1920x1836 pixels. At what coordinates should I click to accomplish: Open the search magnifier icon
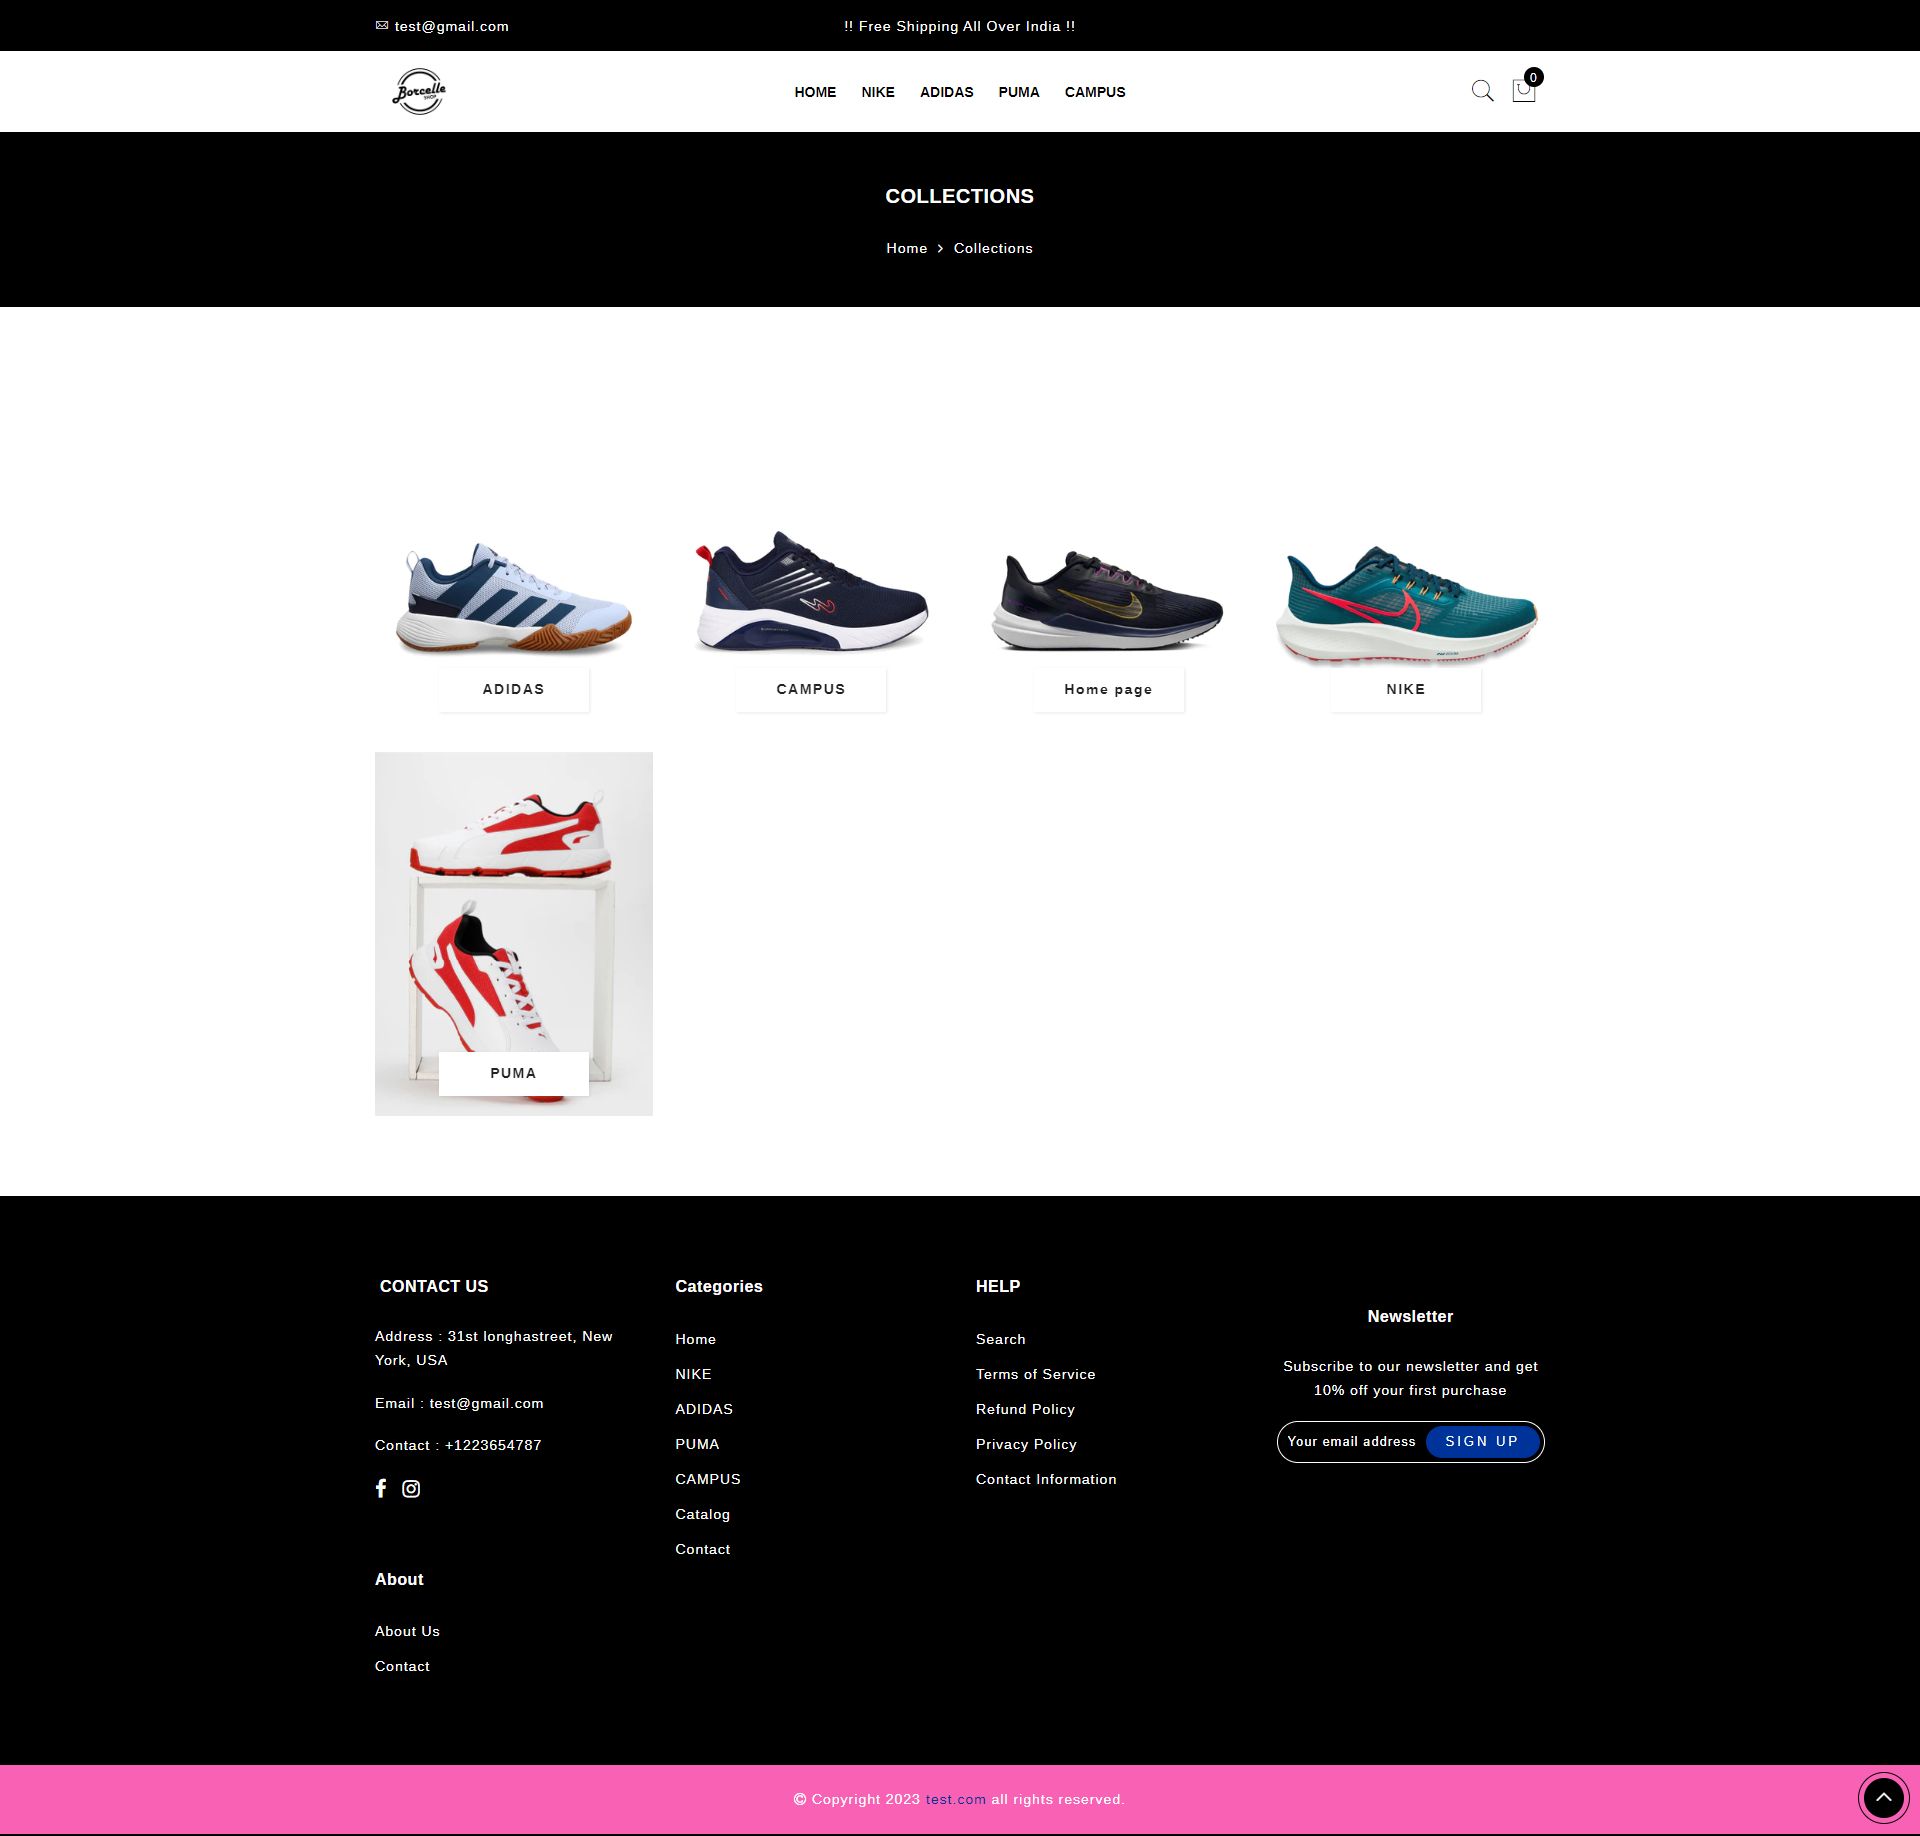[1482, 91]
